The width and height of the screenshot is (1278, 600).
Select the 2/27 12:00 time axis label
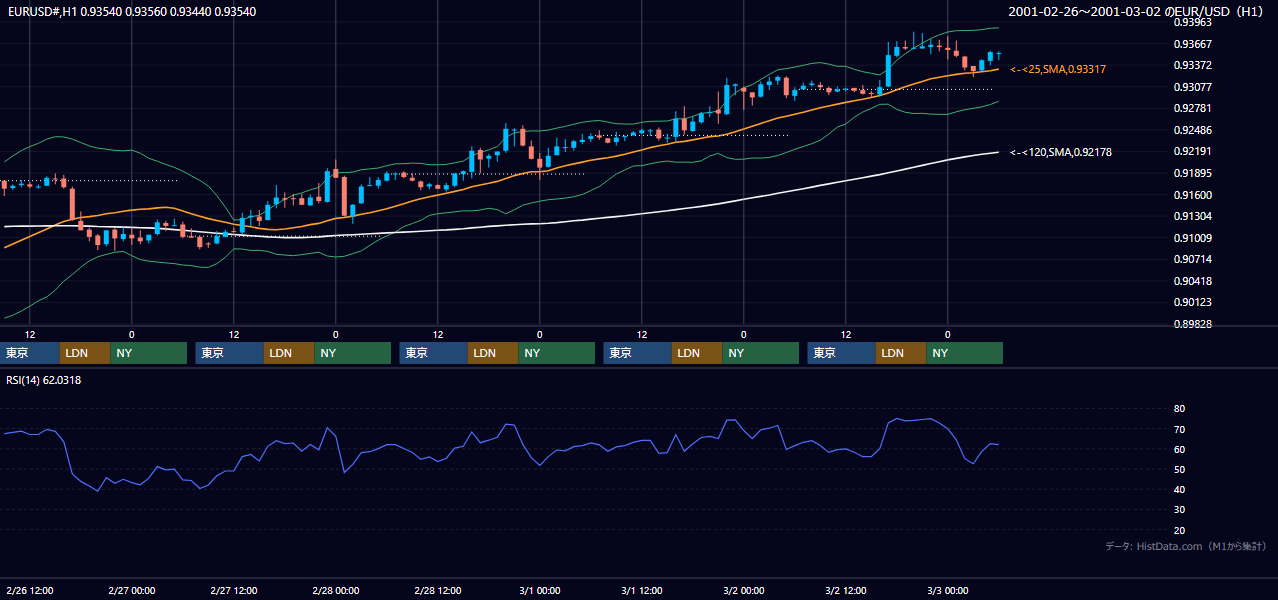[x=233, y=590]
